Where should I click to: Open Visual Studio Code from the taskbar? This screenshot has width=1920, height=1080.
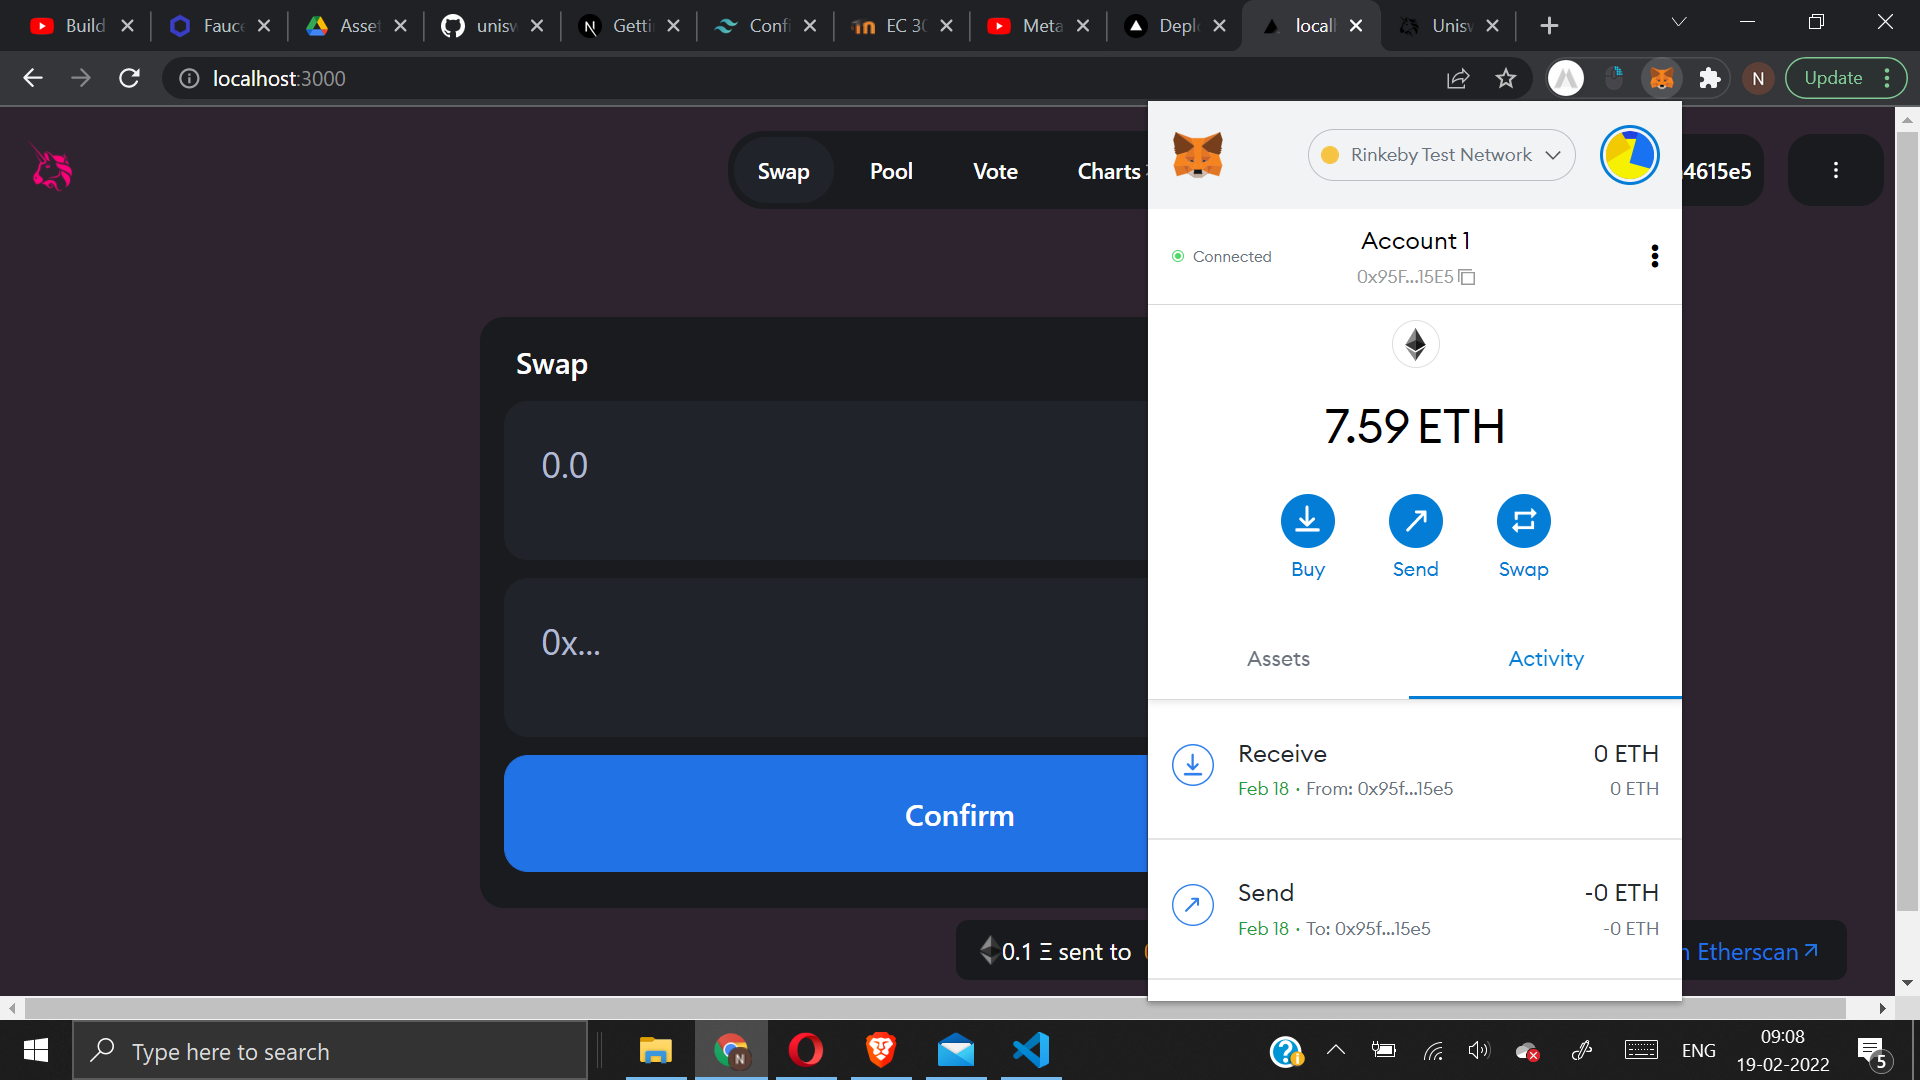(x=1031, y=1050)
